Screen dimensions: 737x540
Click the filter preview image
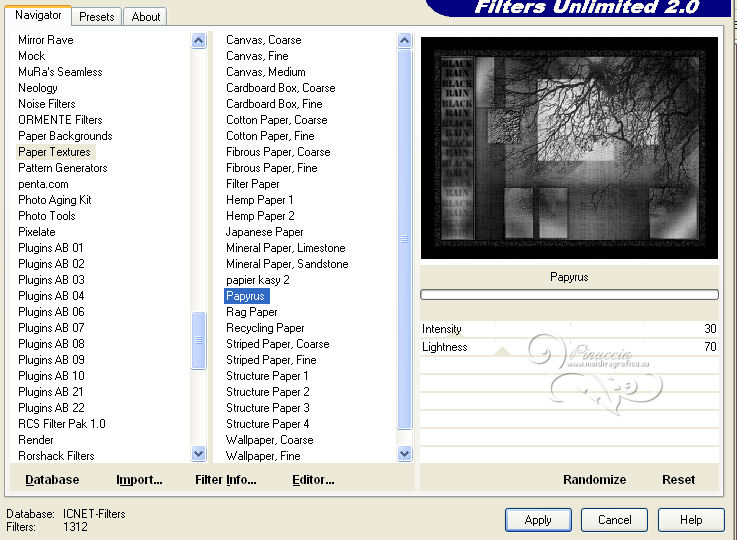(569, 148)
